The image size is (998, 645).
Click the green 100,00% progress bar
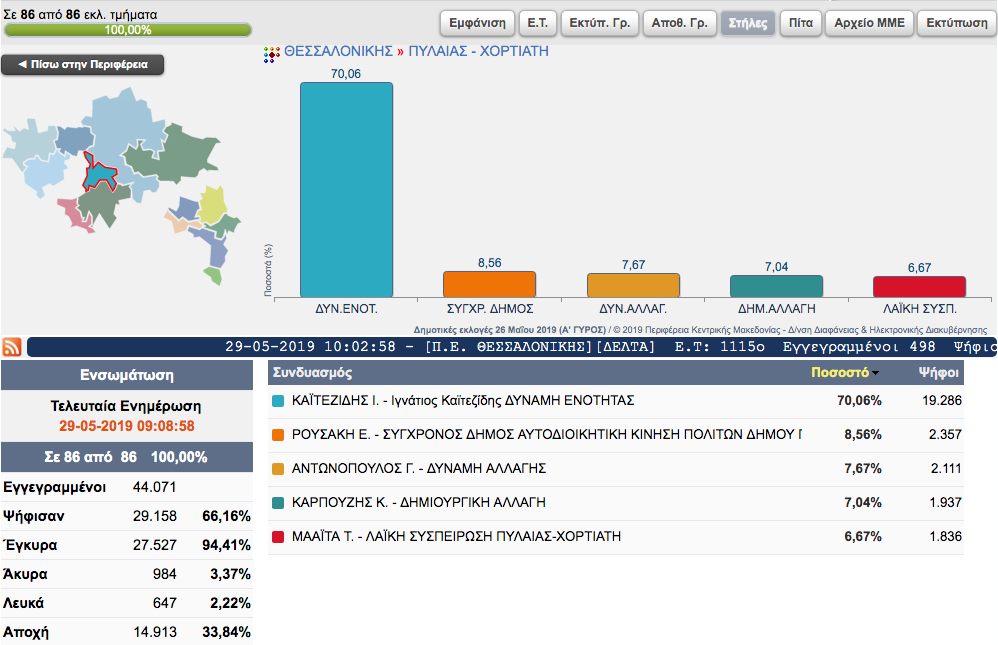click(x=127, y=30)
